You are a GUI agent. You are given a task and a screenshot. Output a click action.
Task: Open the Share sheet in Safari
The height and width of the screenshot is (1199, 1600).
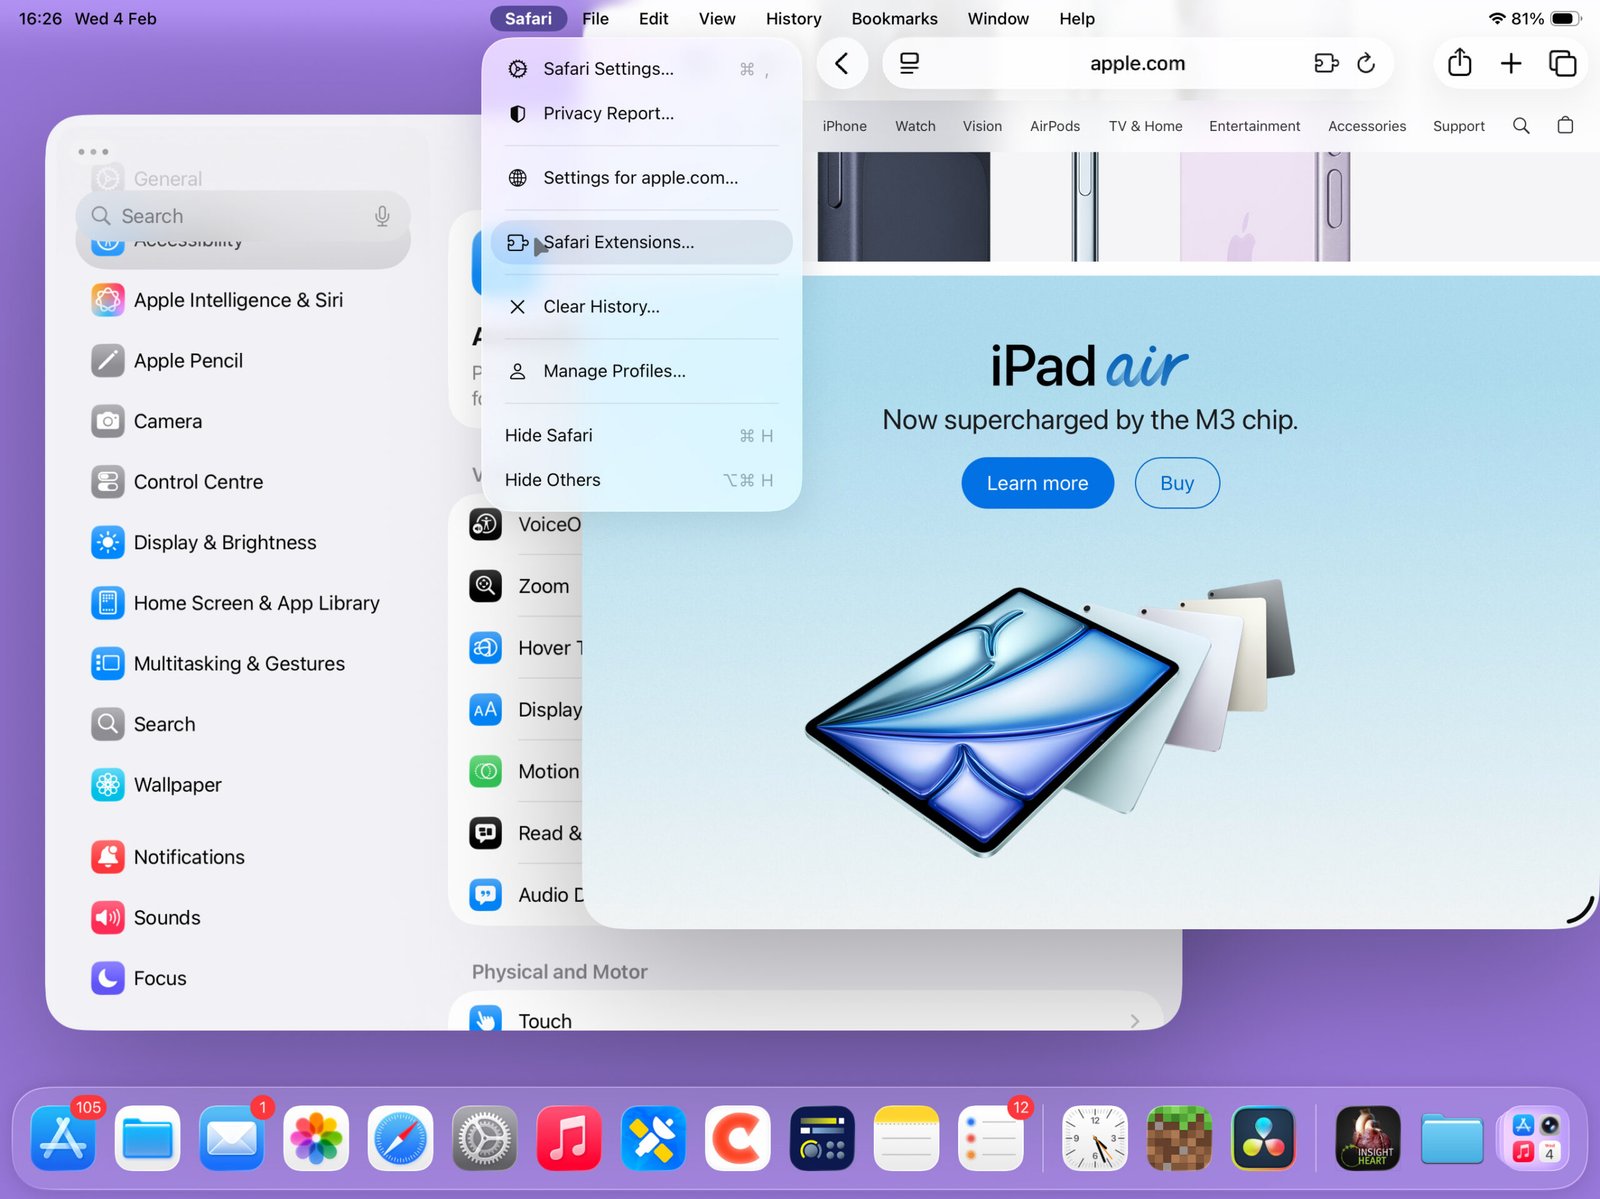coord(1460,63)
